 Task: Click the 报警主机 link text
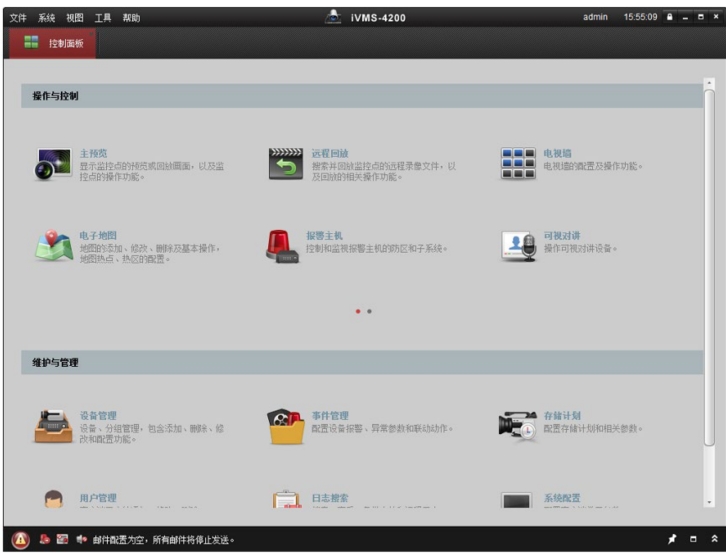pyautogui.click(x=324, y=235)
